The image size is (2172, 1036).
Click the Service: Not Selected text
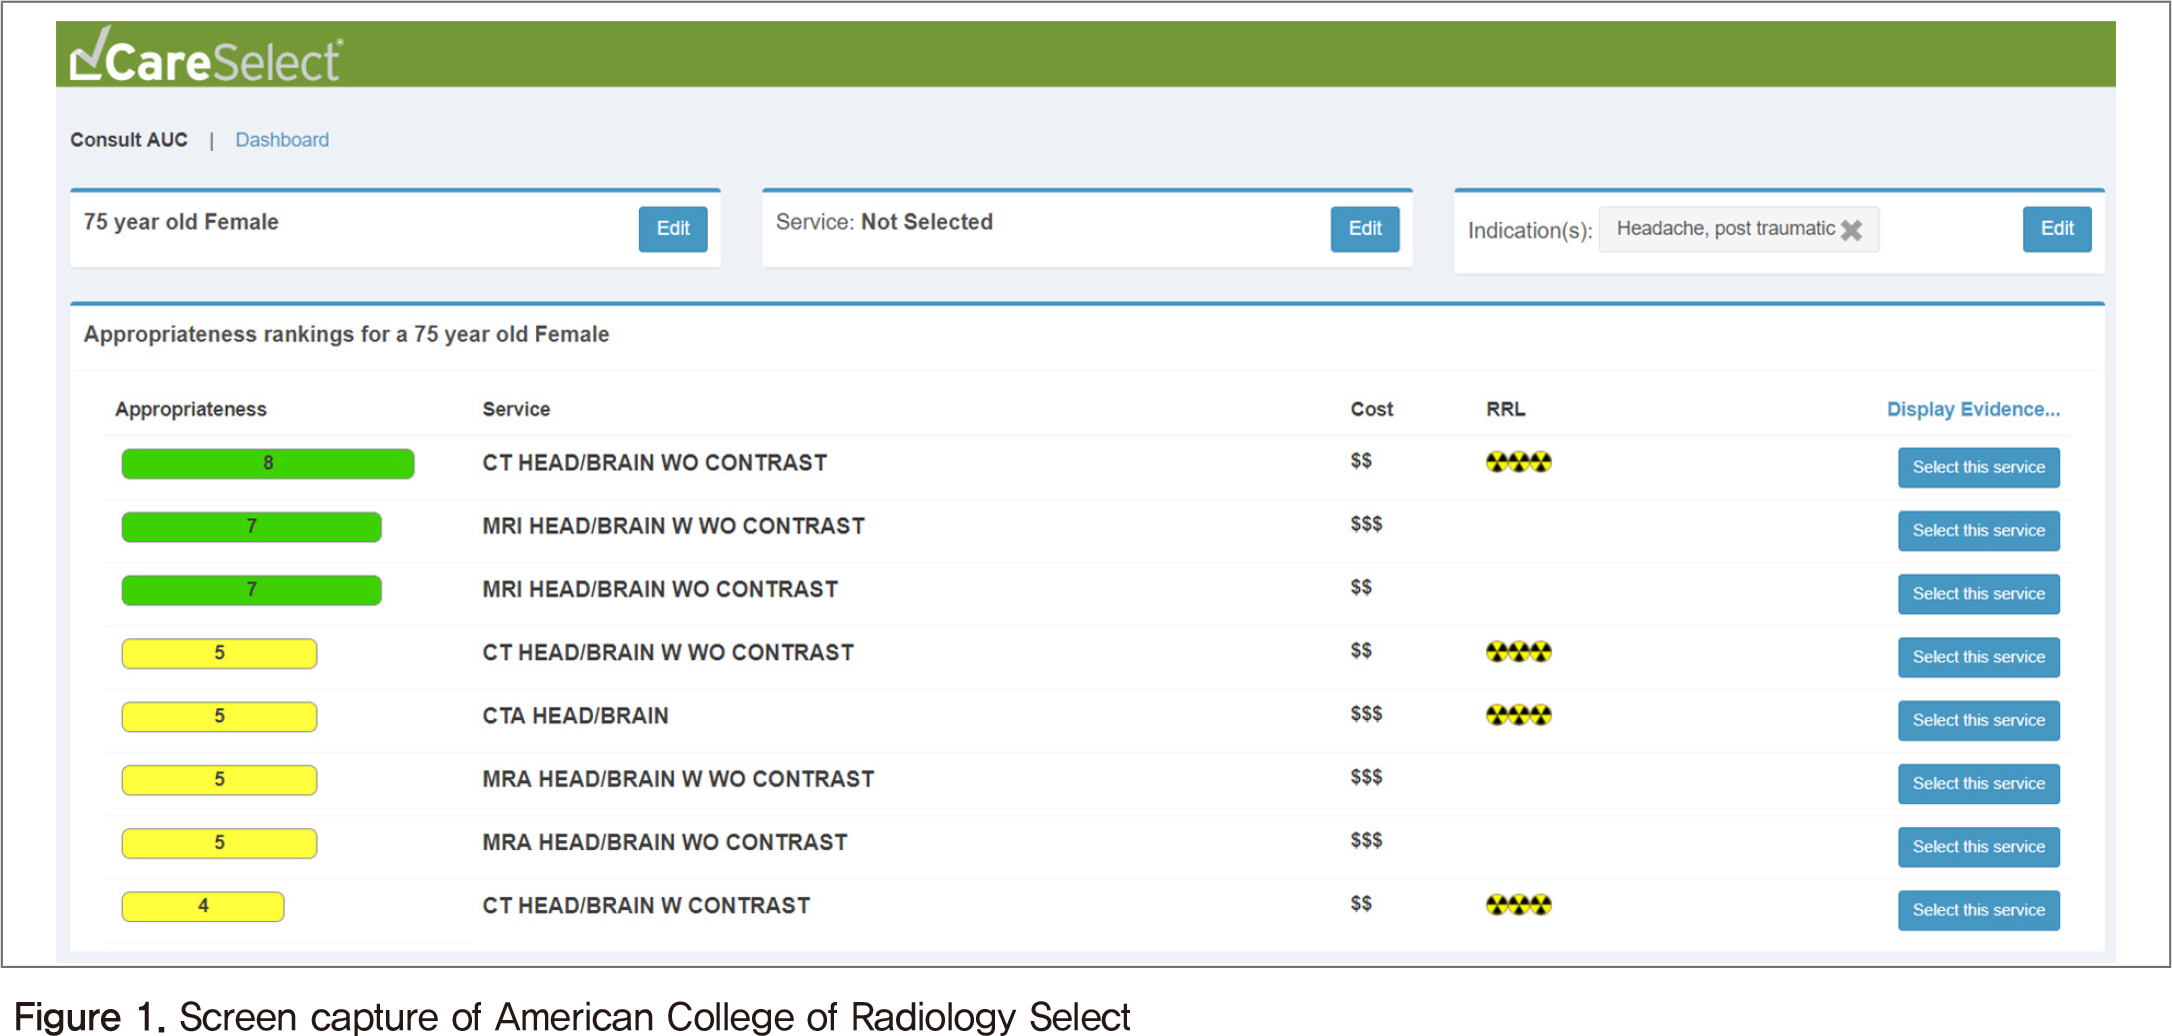[x=884, y=222]
